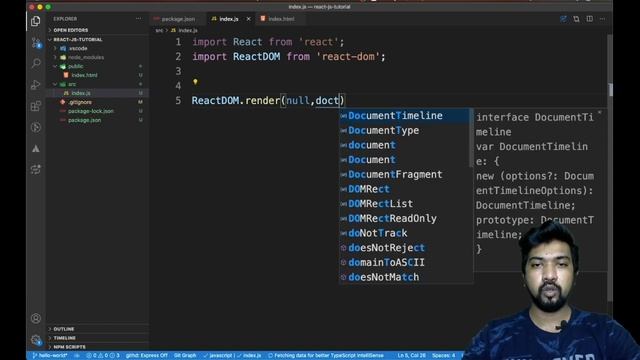
Task: Choose the DOMRectList suggestion
Action: pos(404,204)
